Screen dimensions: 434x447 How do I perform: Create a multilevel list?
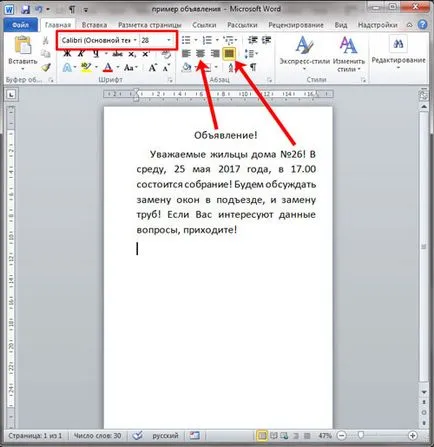click(229, 40)
